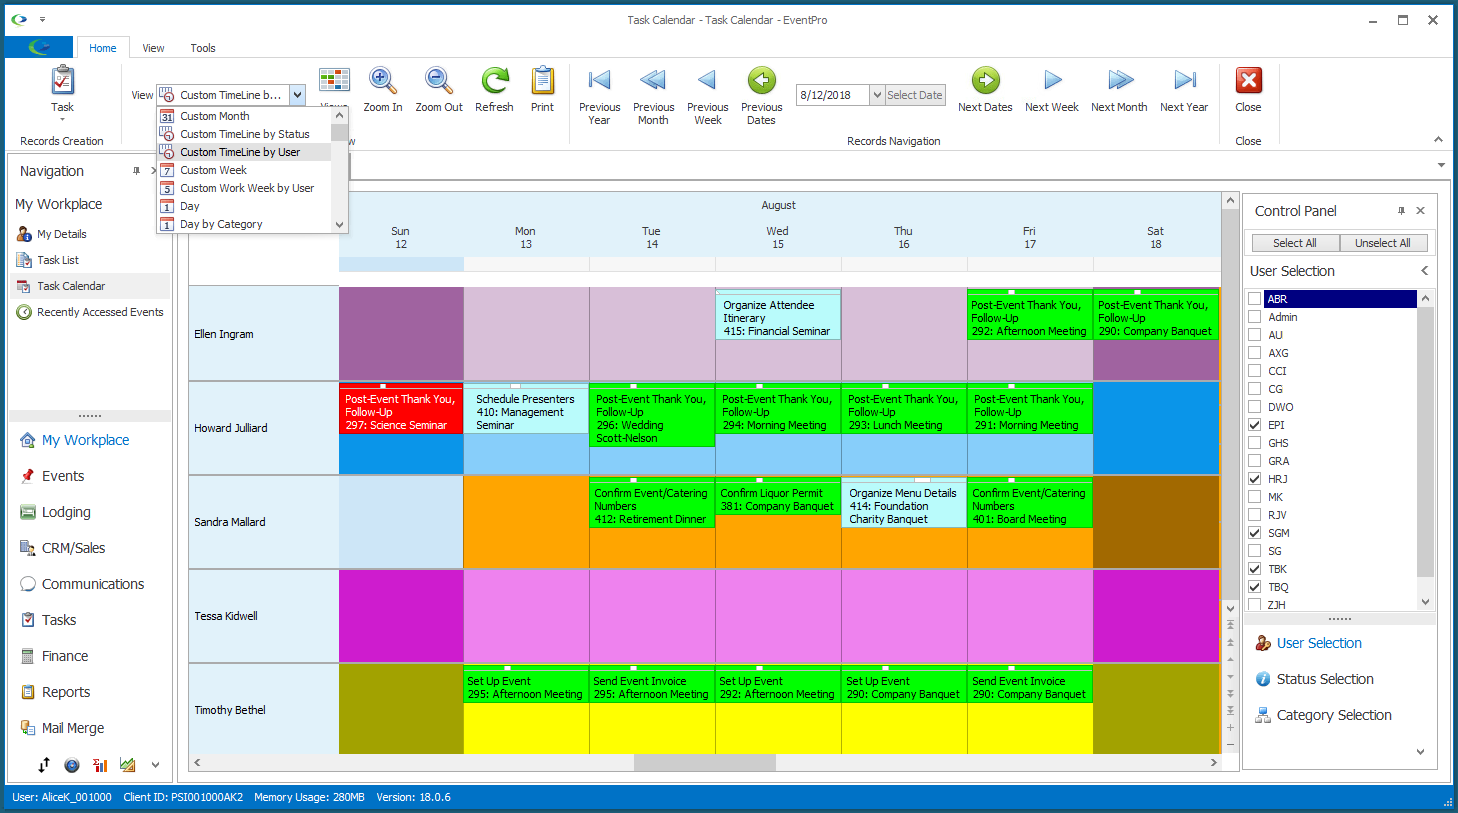The width and height of the screenshot is (1458, 813).
Task: Click the Zoom In magnifier icon
Action: 382,81
